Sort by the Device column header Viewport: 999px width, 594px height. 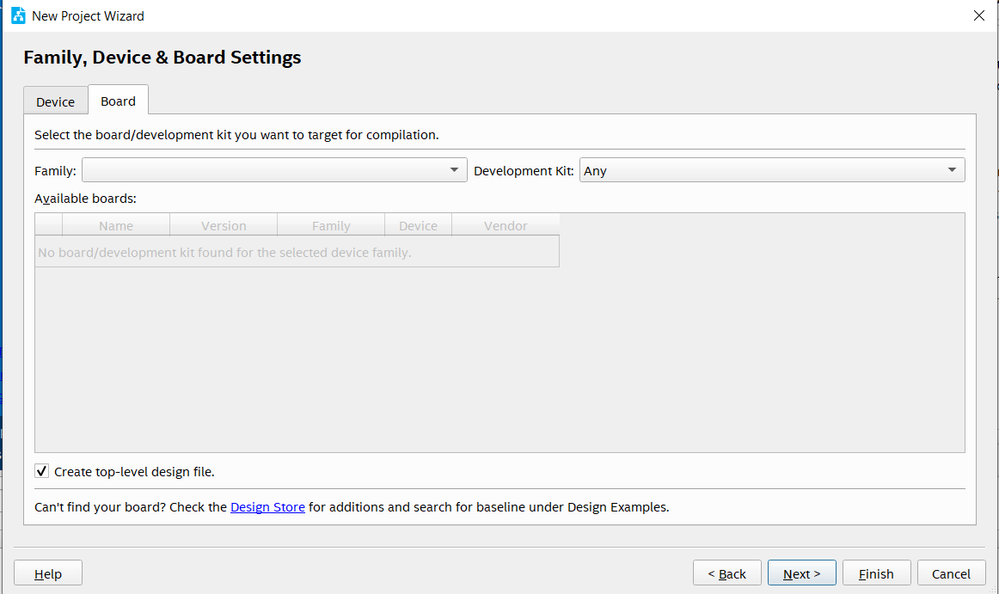(x=418, y=226)
